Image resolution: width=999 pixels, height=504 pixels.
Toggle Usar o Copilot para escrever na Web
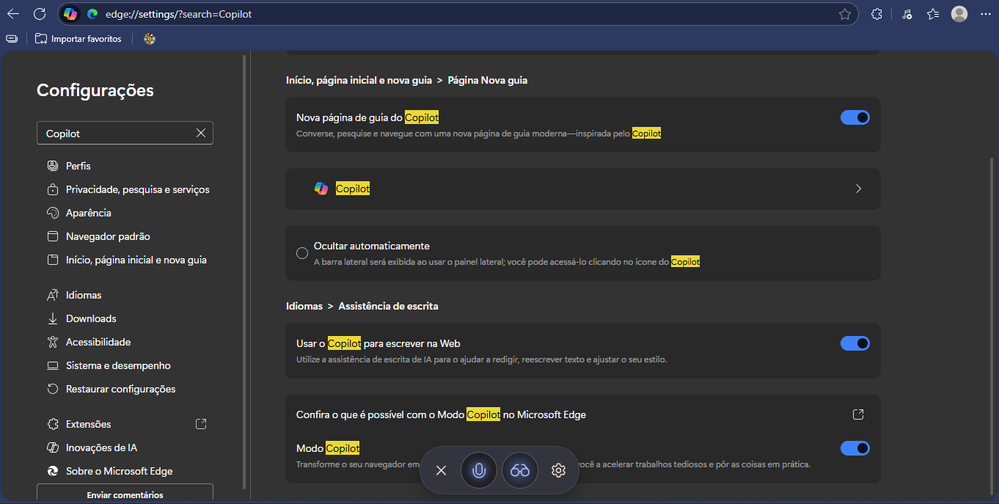(855, 343)
